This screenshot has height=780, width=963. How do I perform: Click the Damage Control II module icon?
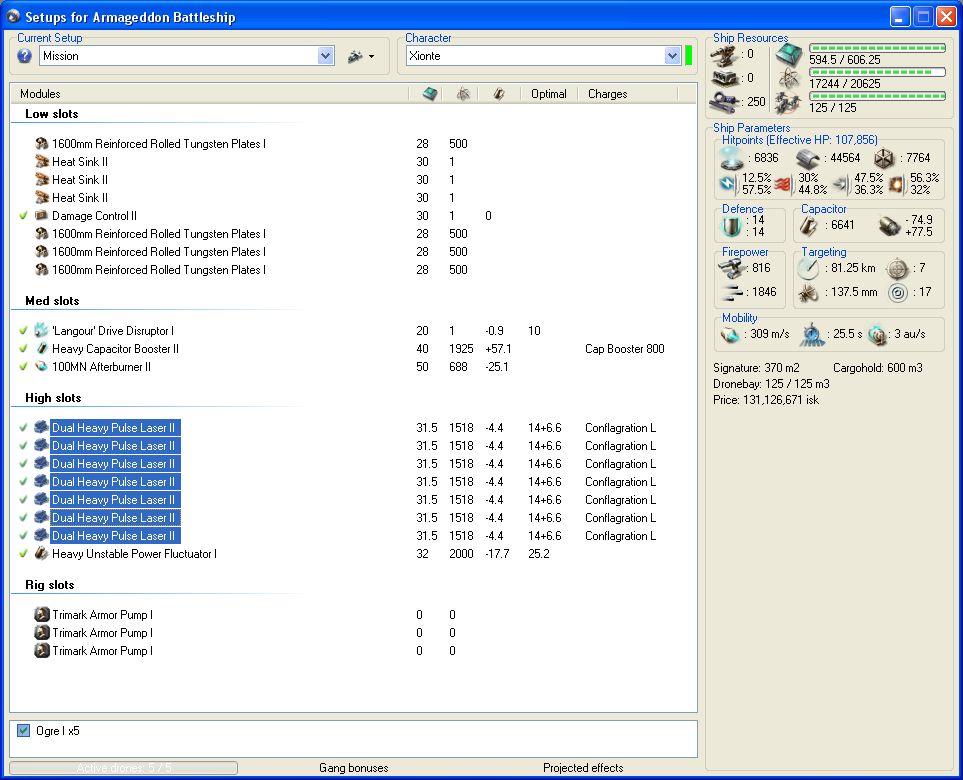tap(42, 216)
